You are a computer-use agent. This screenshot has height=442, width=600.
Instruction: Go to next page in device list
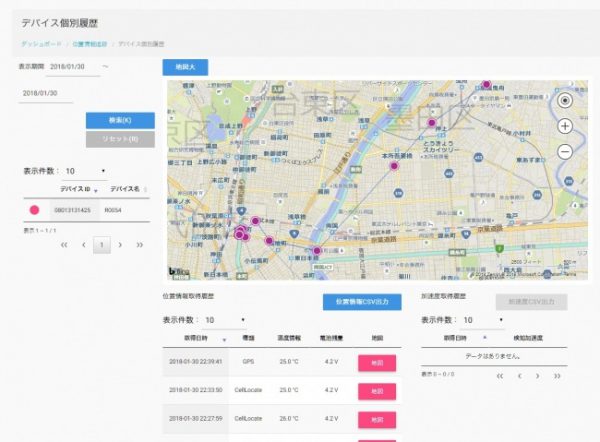click(120, 244)
